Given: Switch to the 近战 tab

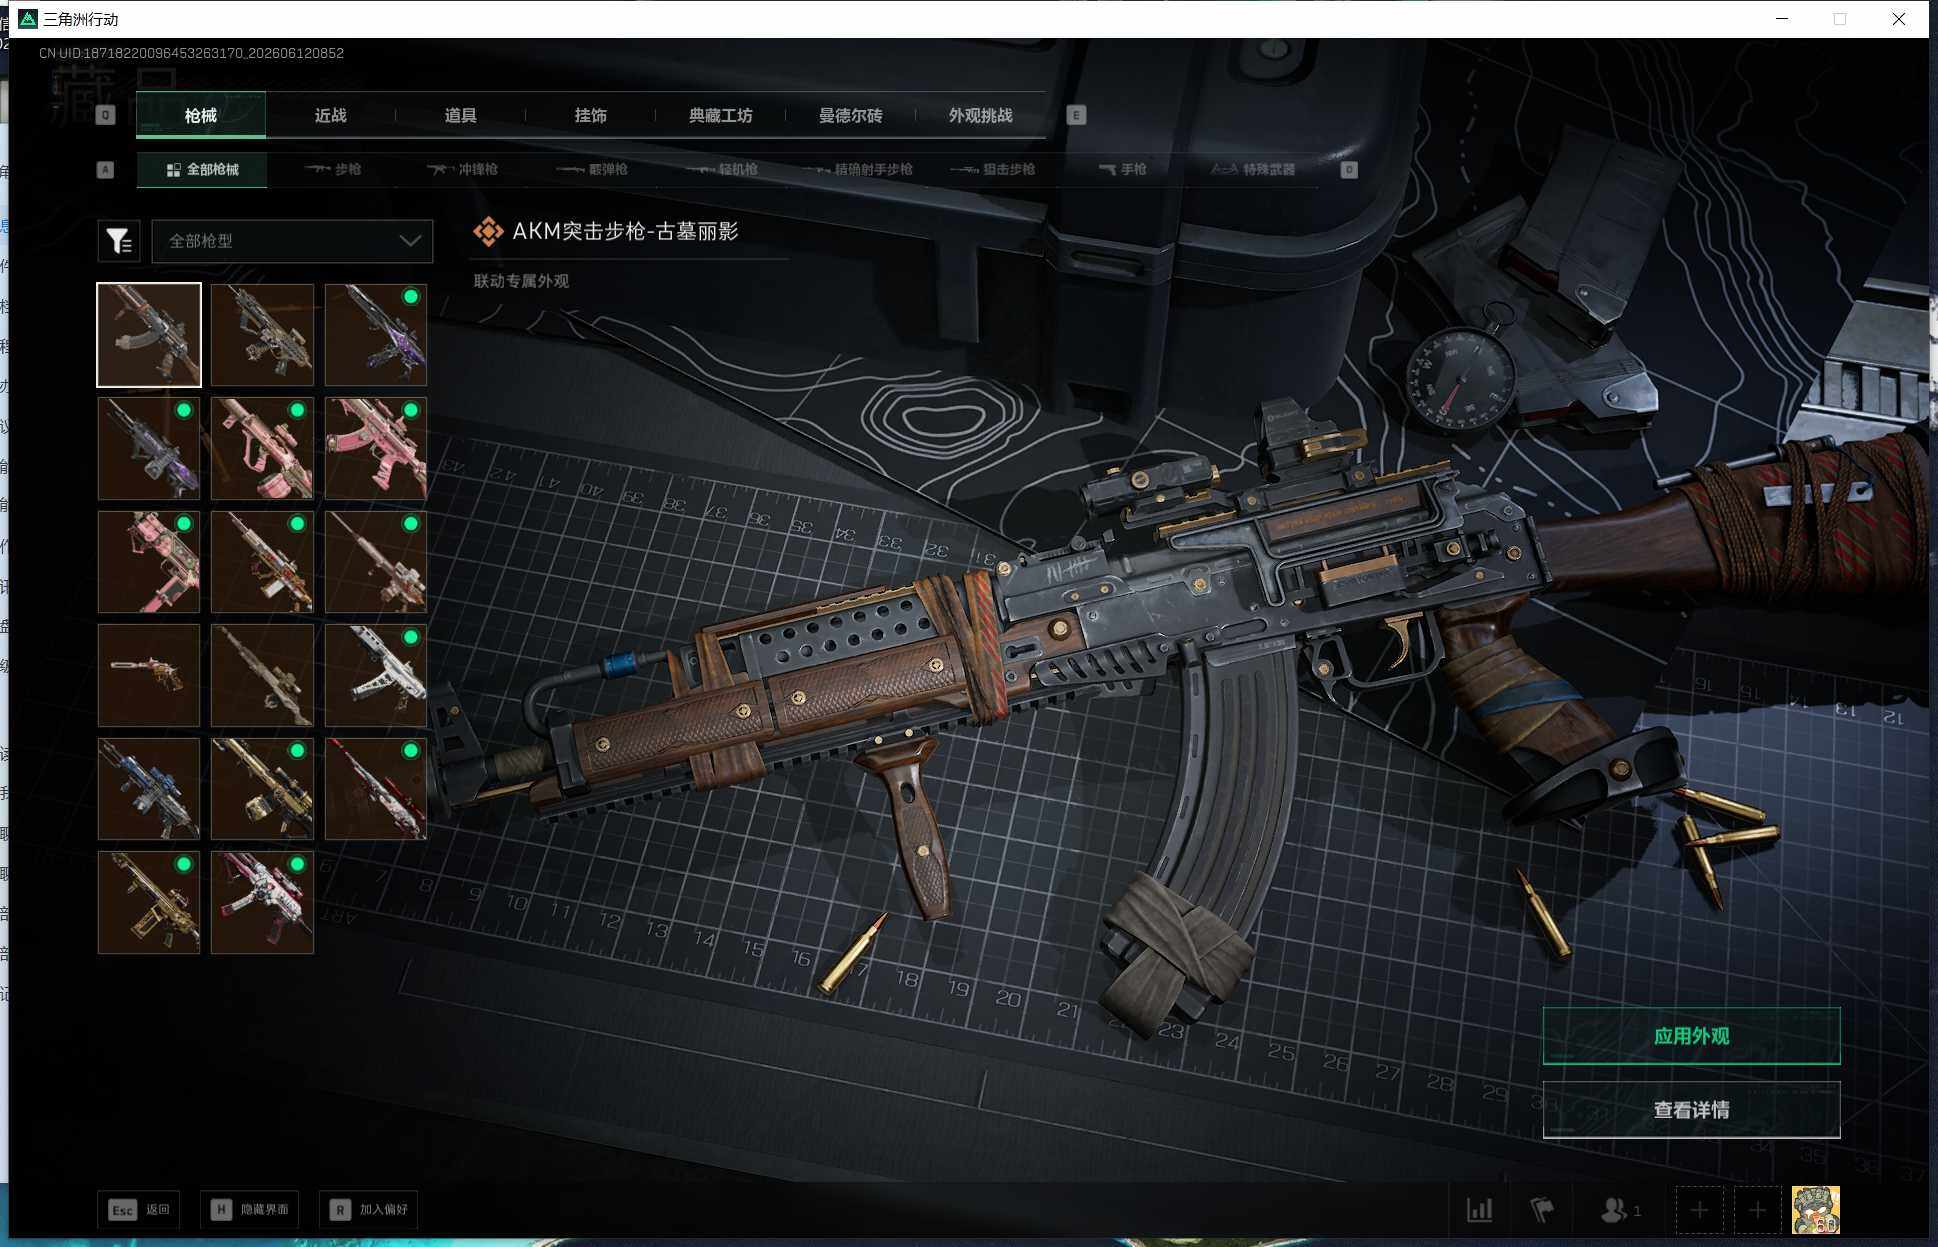Looking at the screenshot, I should (x=331, y=115).
